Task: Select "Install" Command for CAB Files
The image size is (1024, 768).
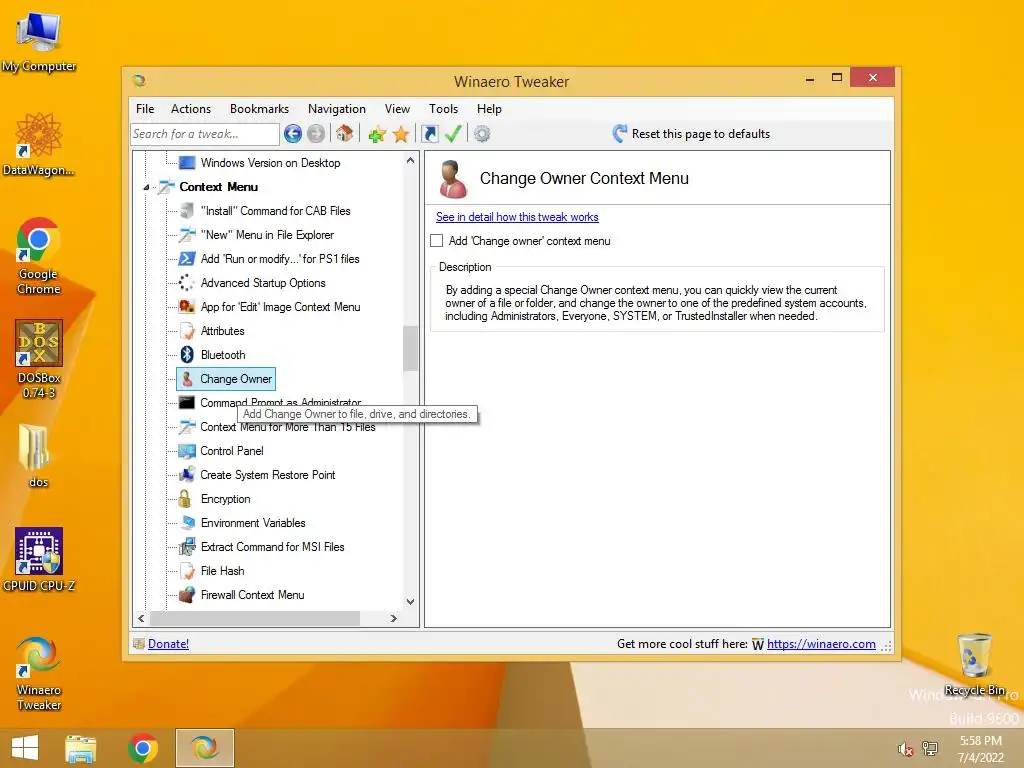Action: [276, 211]
